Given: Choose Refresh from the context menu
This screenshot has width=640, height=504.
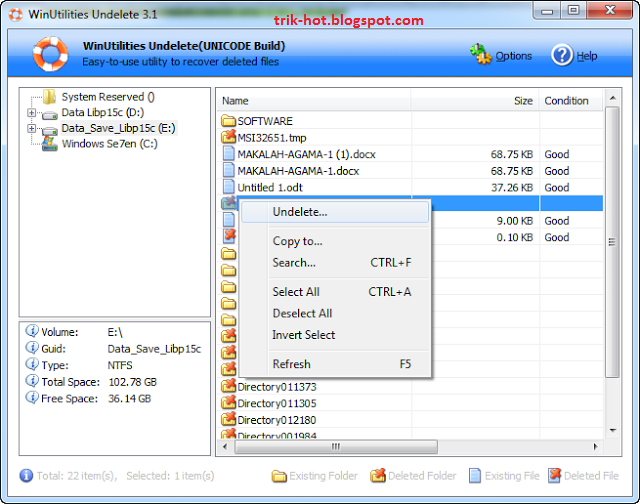Looking at the screenshot, I should pyautogui.click(x=335, y=364).
